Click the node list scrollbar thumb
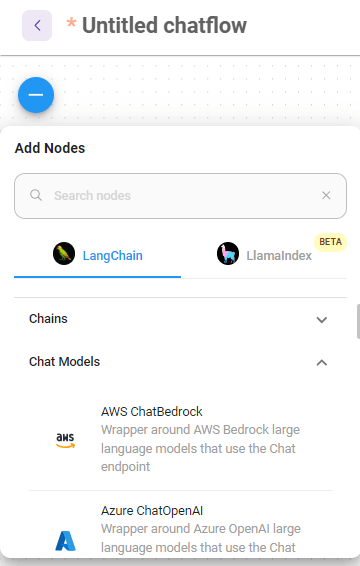360x566 pixels. (358, 321)
